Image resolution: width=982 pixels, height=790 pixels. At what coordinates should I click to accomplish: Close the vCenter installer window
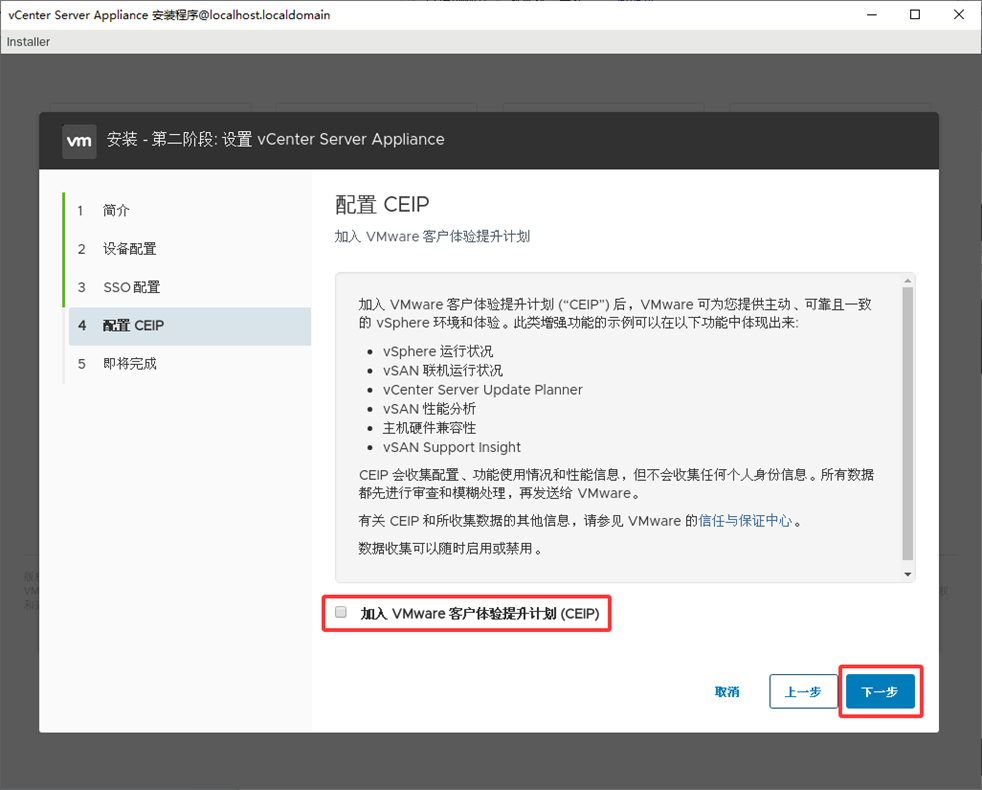(x=959, y=15)
